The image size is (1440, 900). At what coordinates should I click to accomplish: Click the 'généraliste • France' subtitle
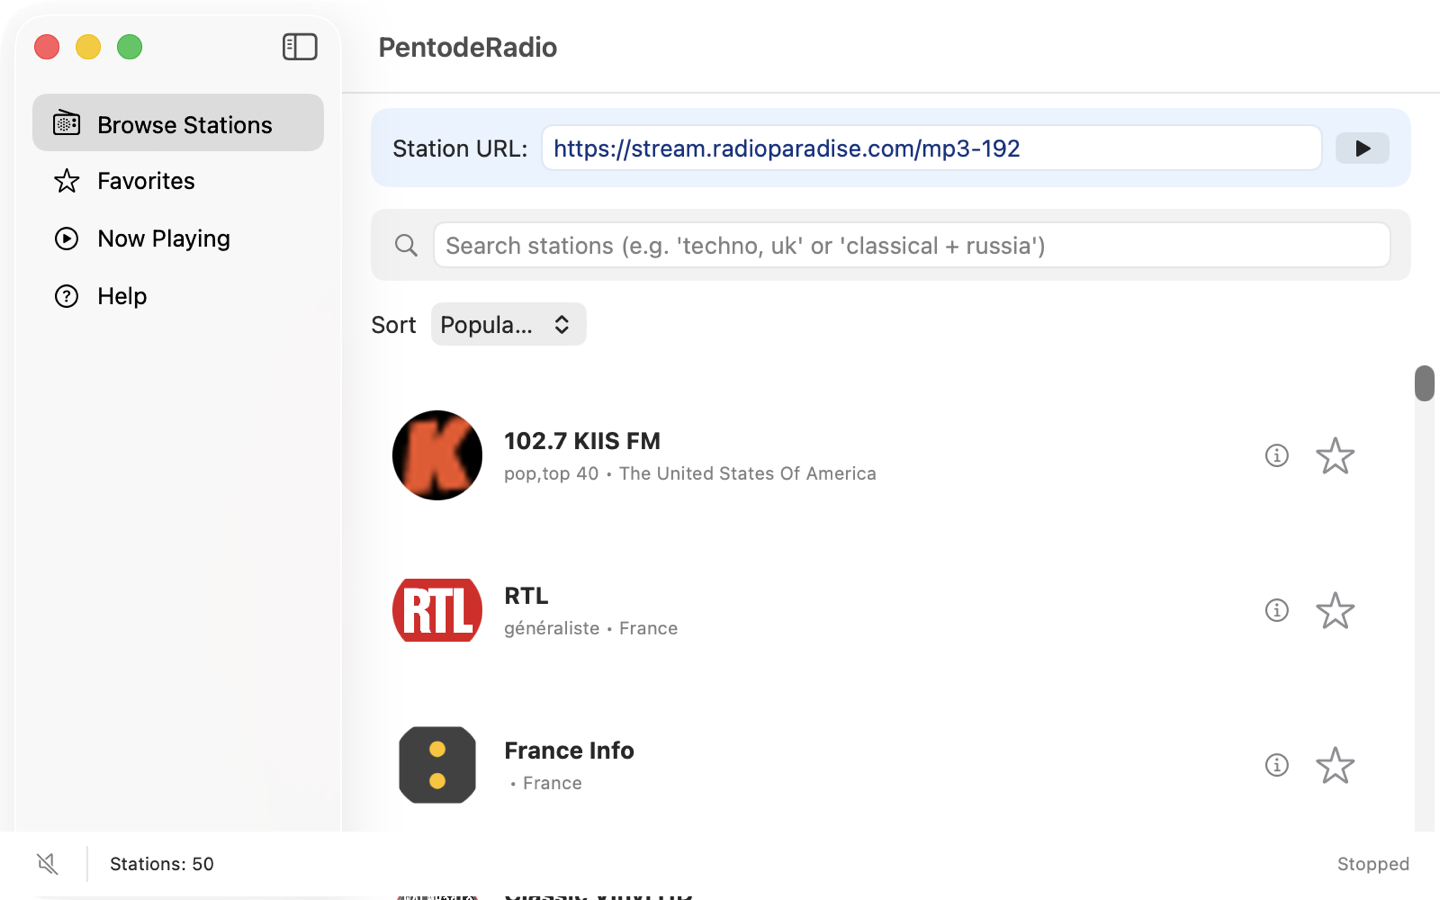(591, 628)
